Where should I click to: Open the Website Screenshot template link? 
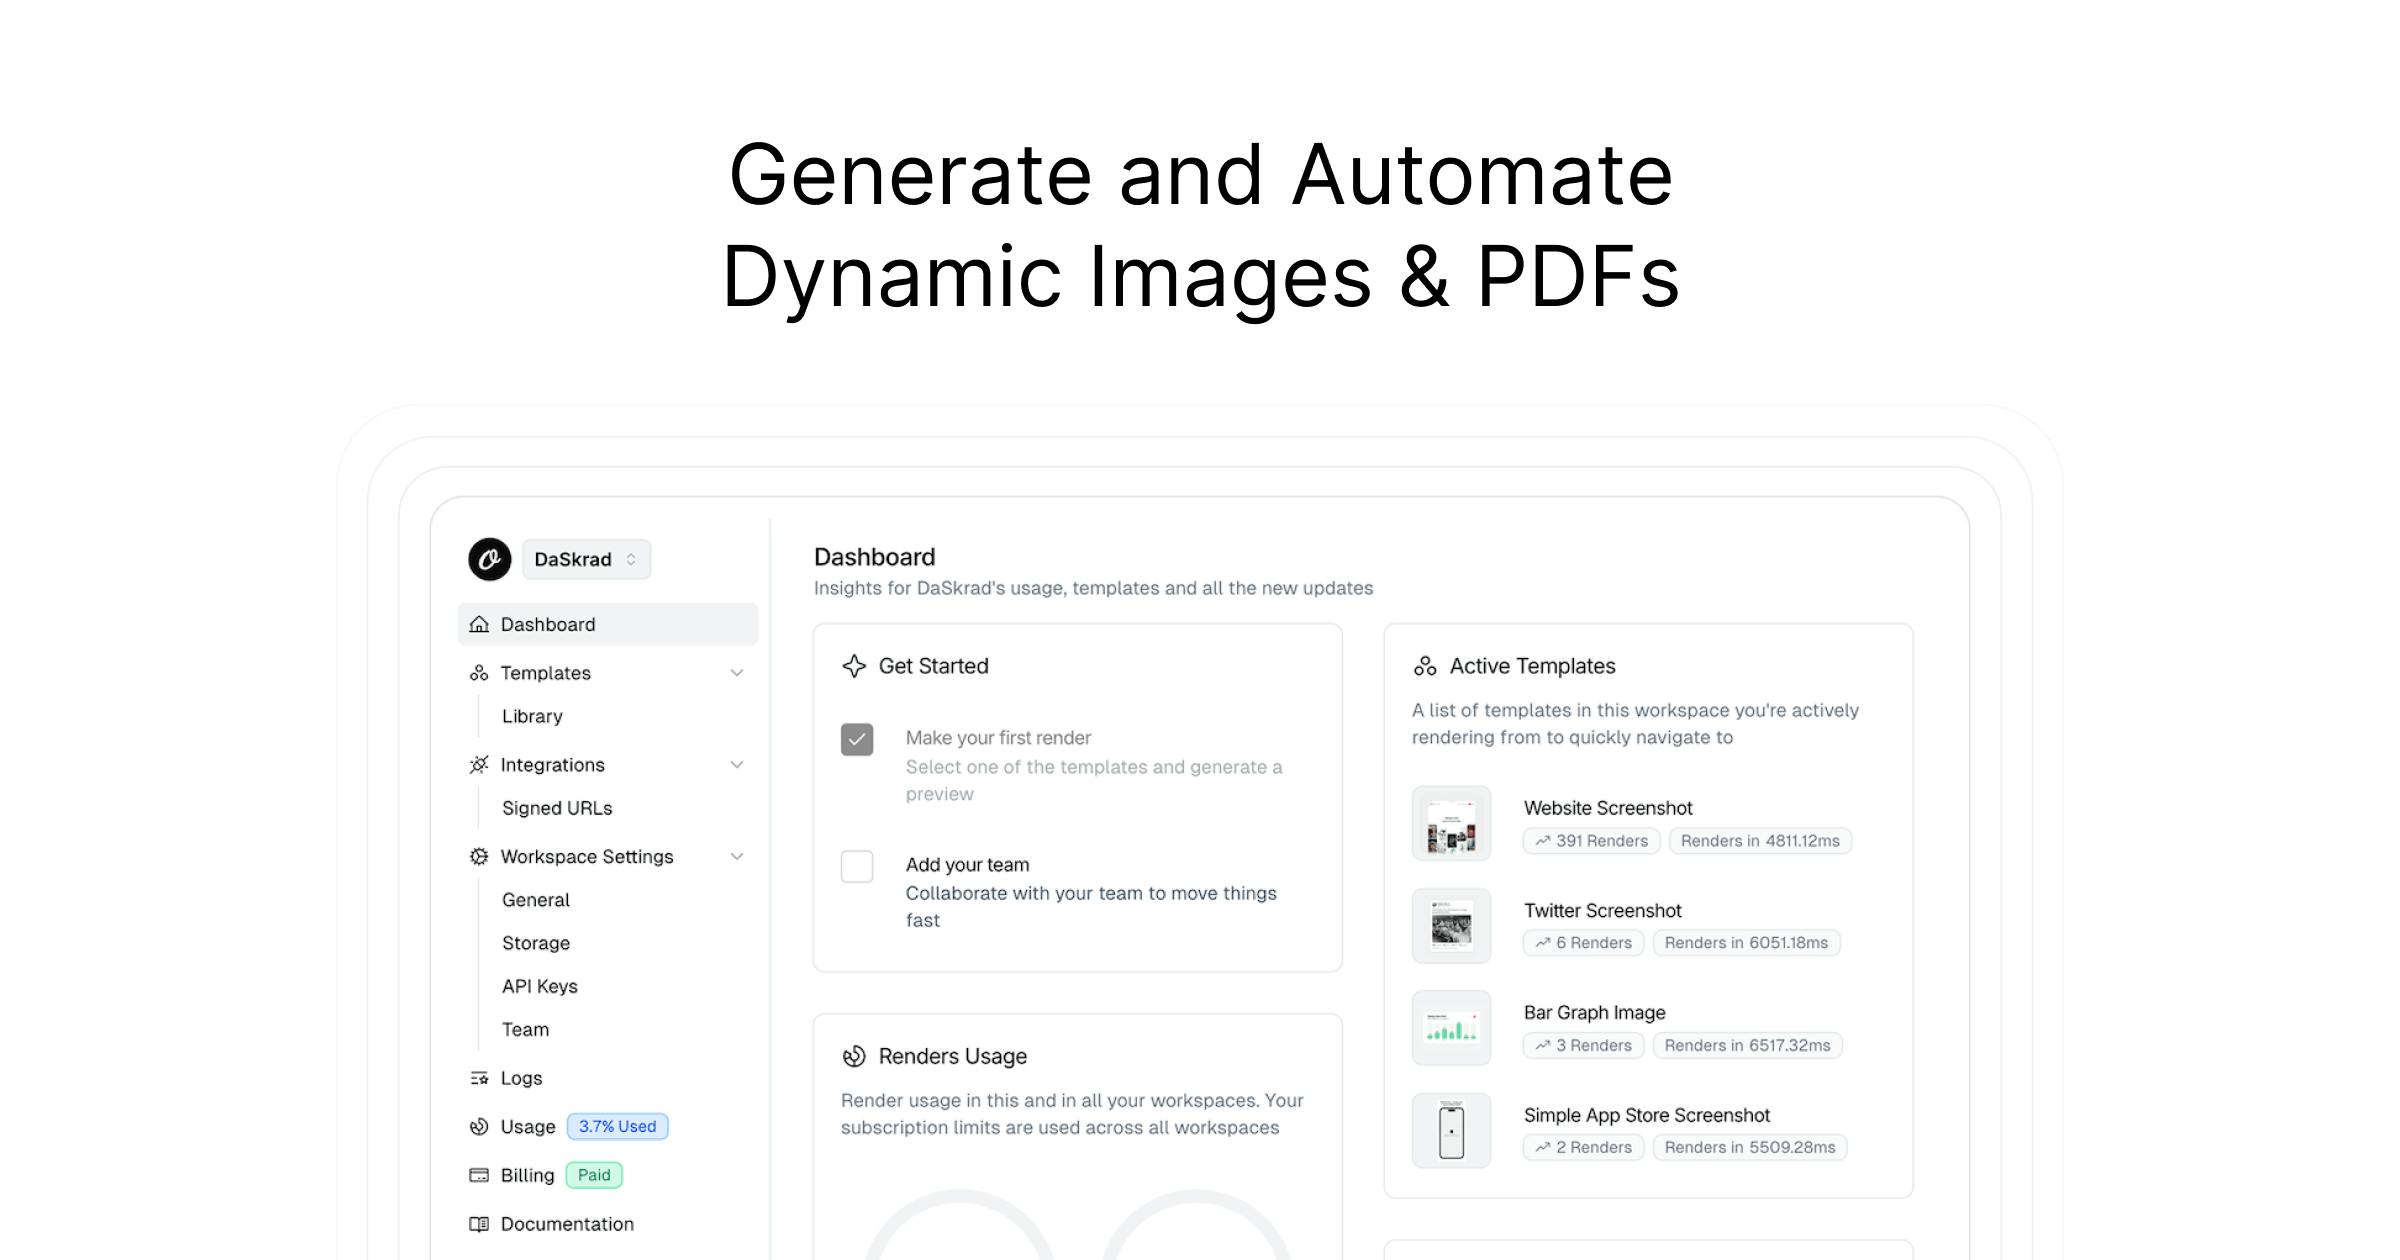[1608, 808]
